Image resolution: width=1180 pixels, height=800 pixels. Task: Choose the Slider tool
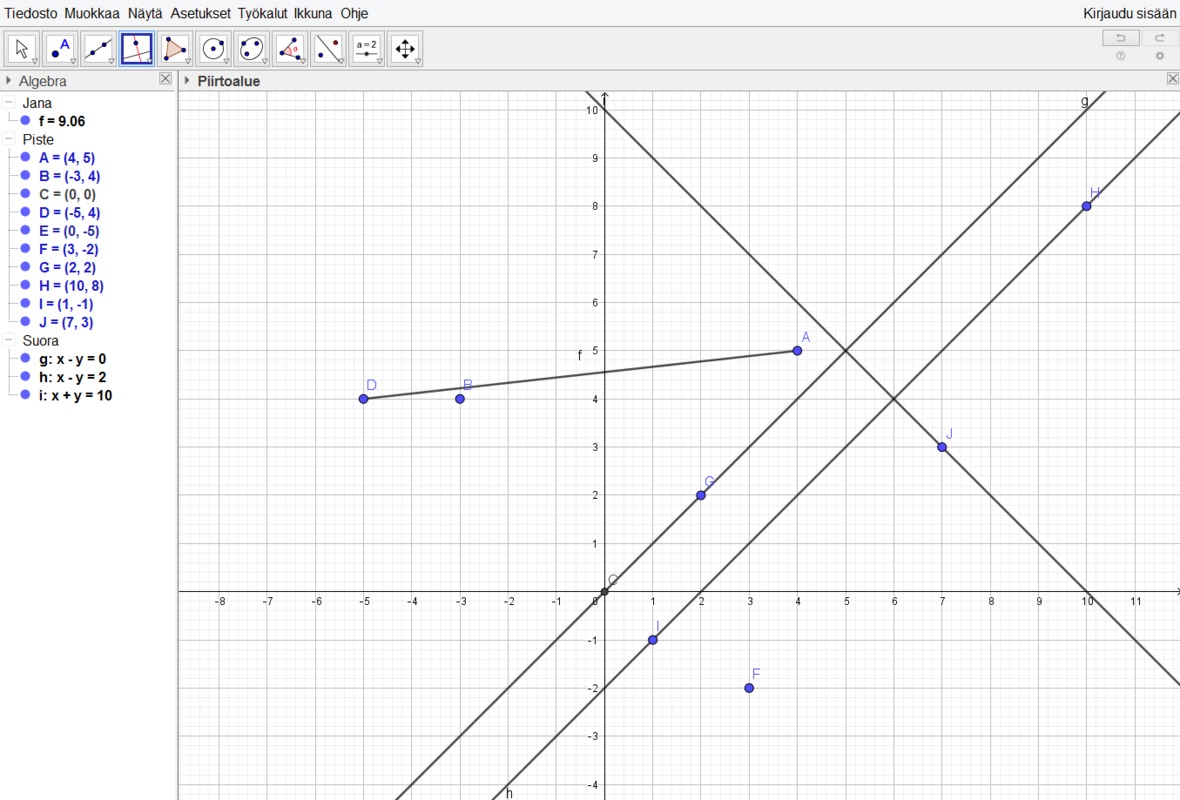click(366, 48)
